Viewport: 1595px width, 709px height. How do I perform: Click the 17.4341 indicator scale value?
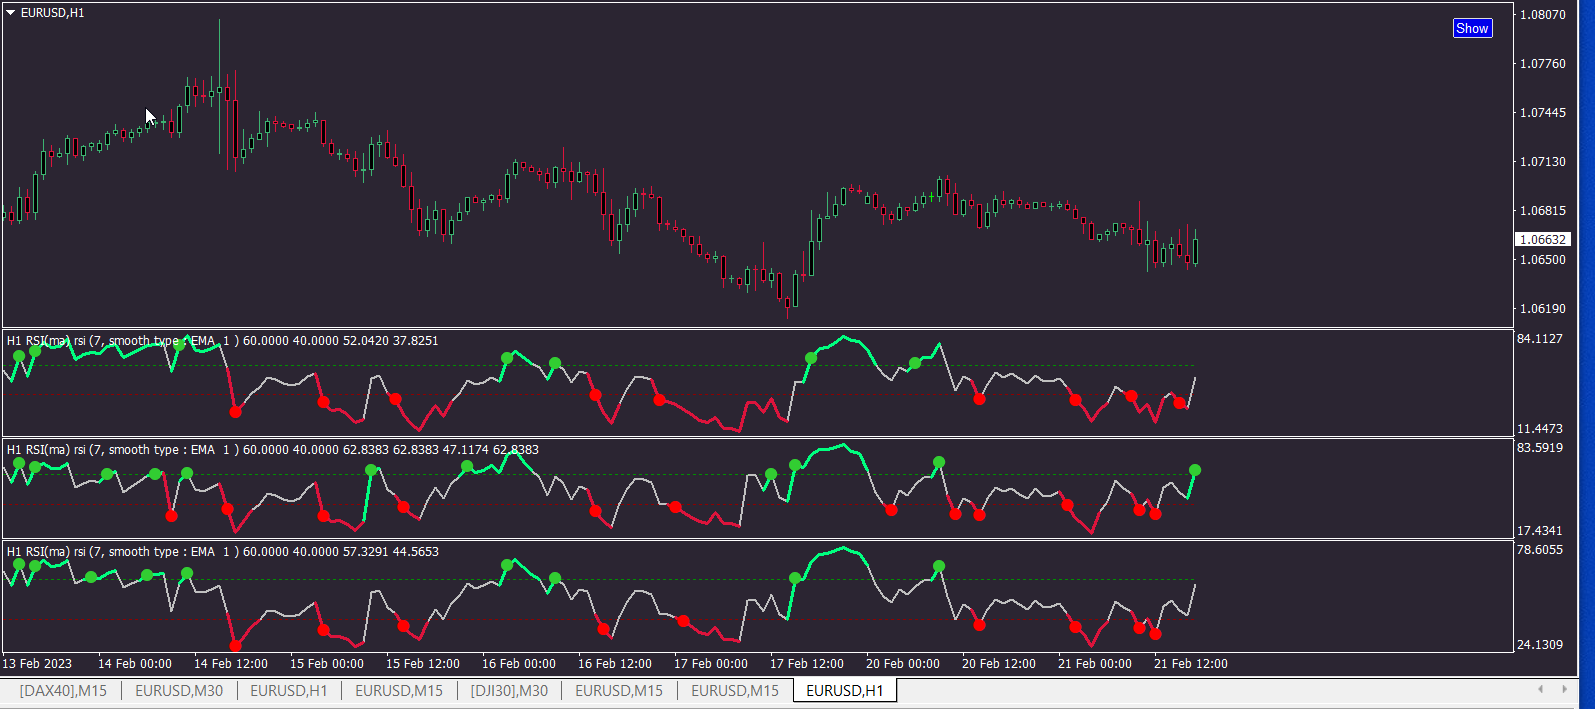point(1540,531)
